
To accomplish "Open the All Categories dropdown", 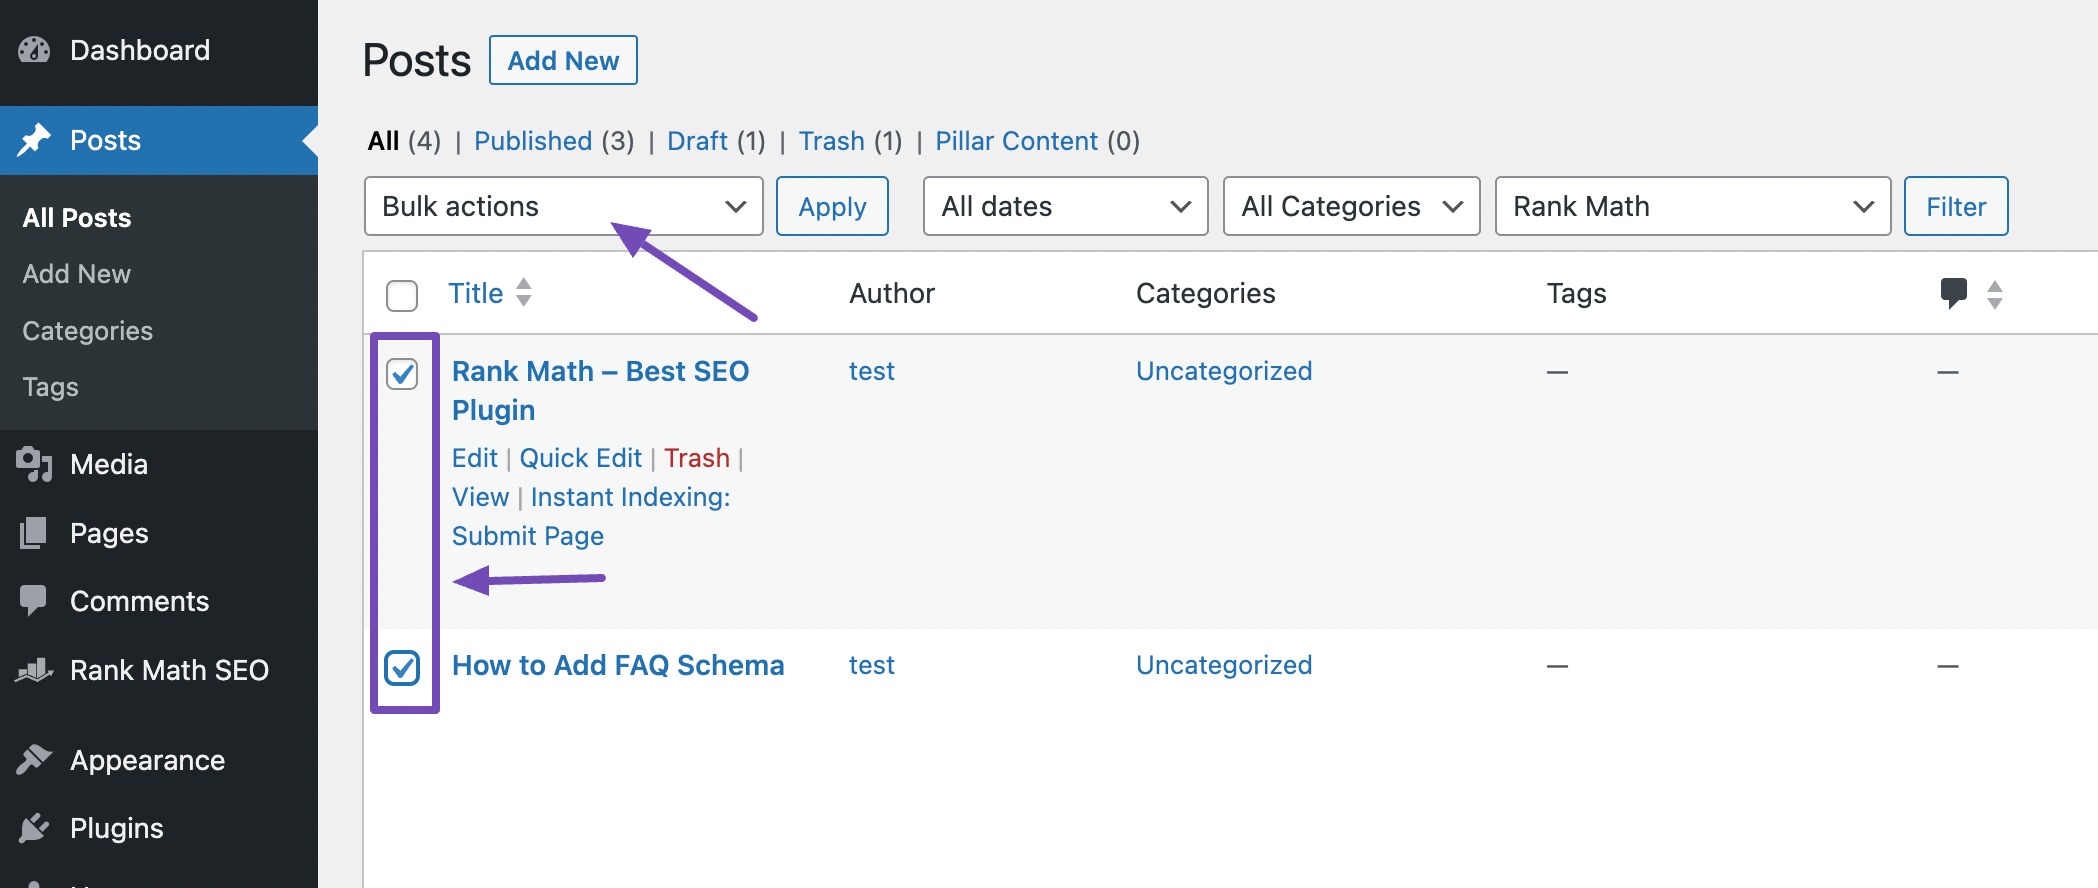I will pos(1352,206).
